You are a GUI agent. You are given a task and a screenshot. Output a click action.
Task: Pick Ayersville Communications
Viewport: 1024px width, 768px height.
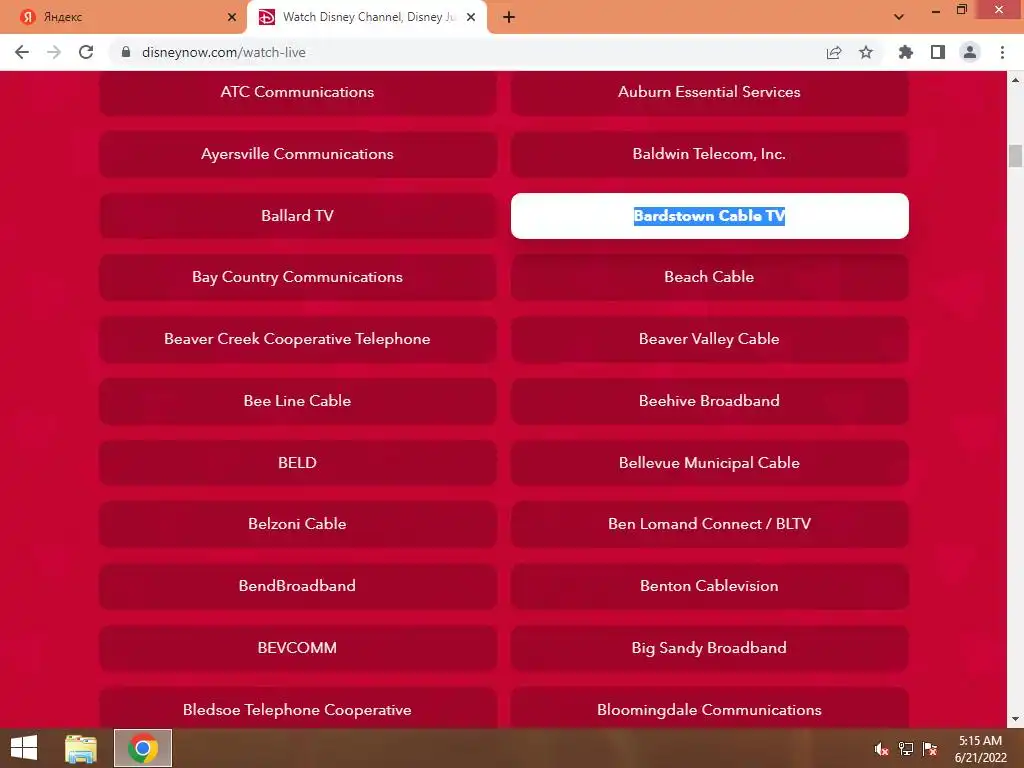click(298, 154)
